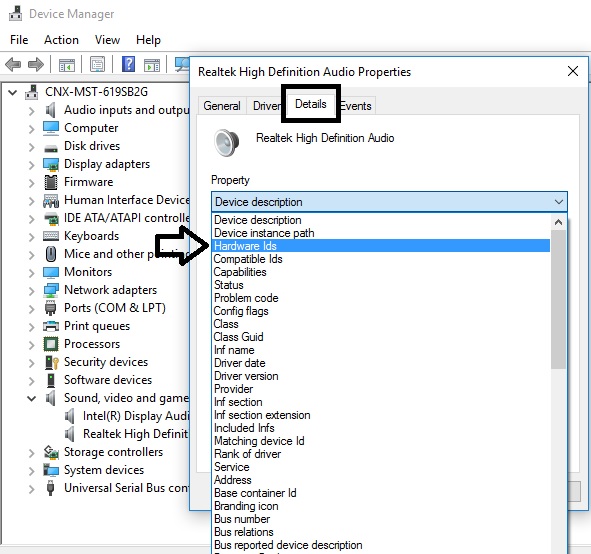Switch to the Details tab
This screenshot has height=554, width=591.
tap(311, 104)
